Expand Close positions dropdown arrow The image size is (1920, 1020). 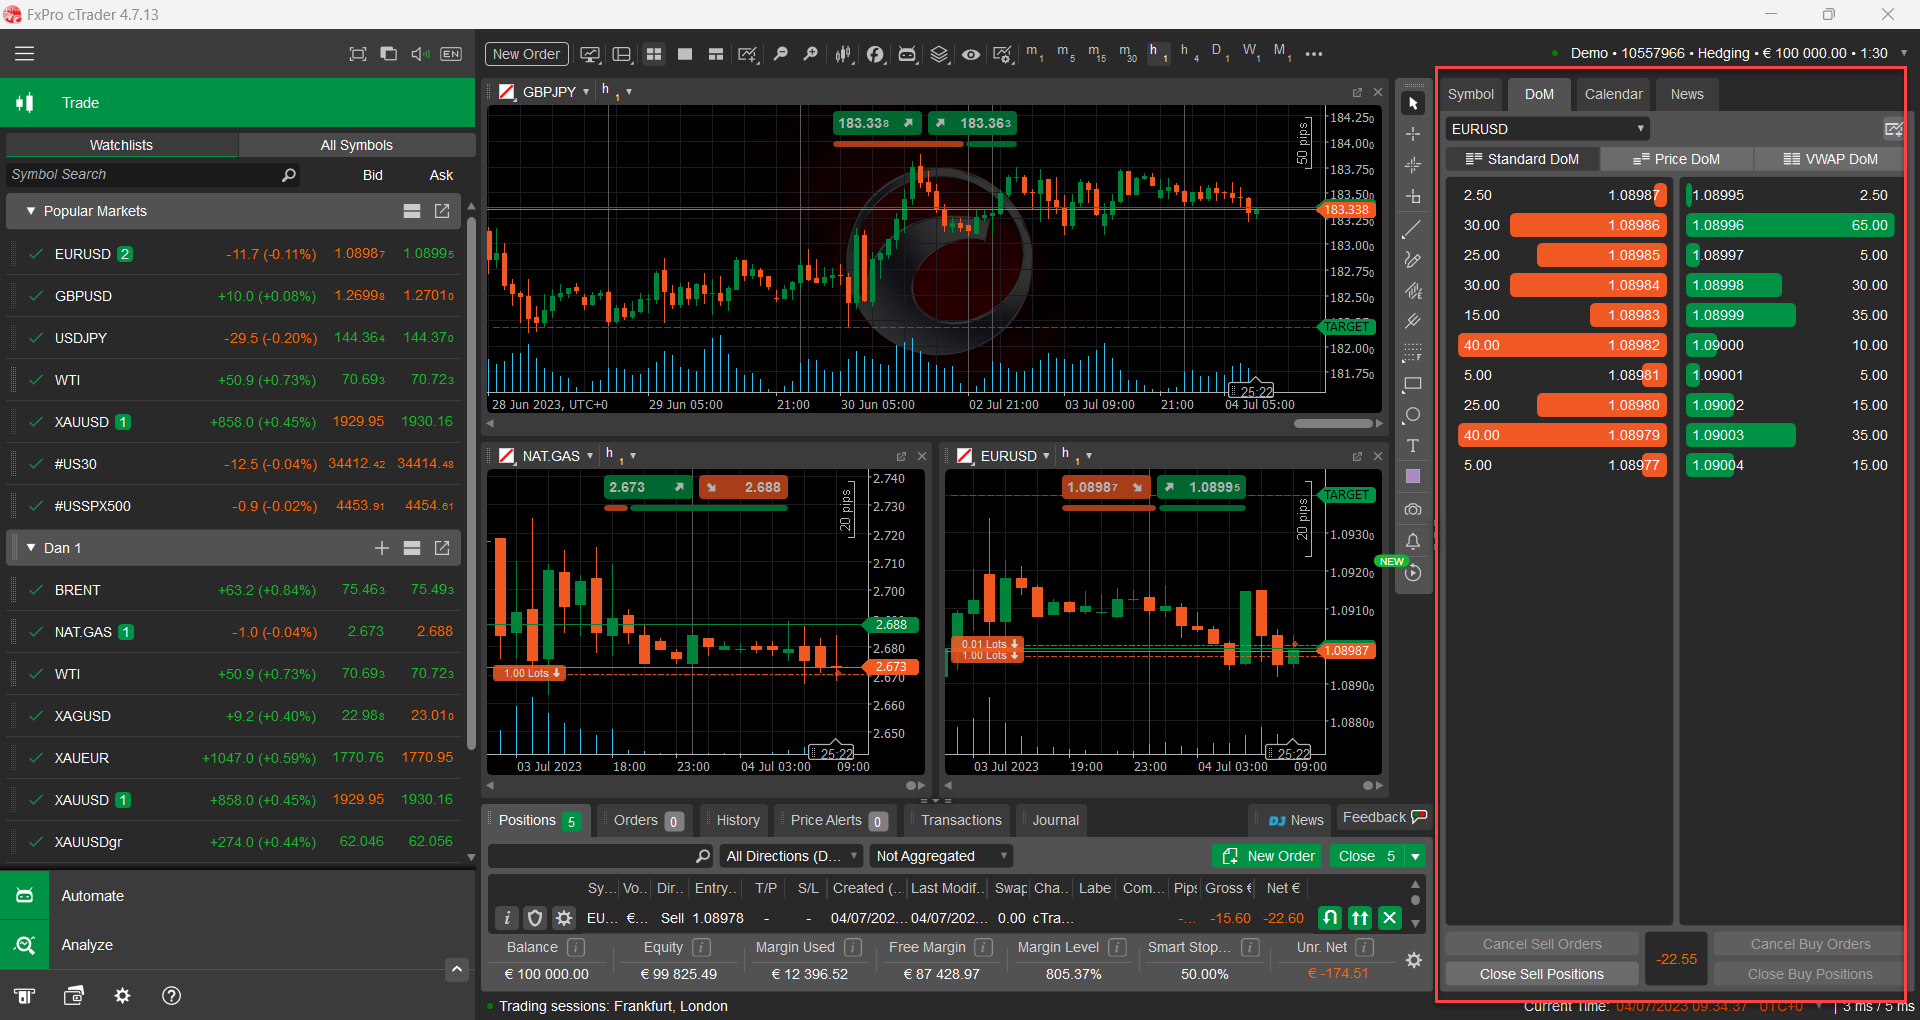point(1415,856)
